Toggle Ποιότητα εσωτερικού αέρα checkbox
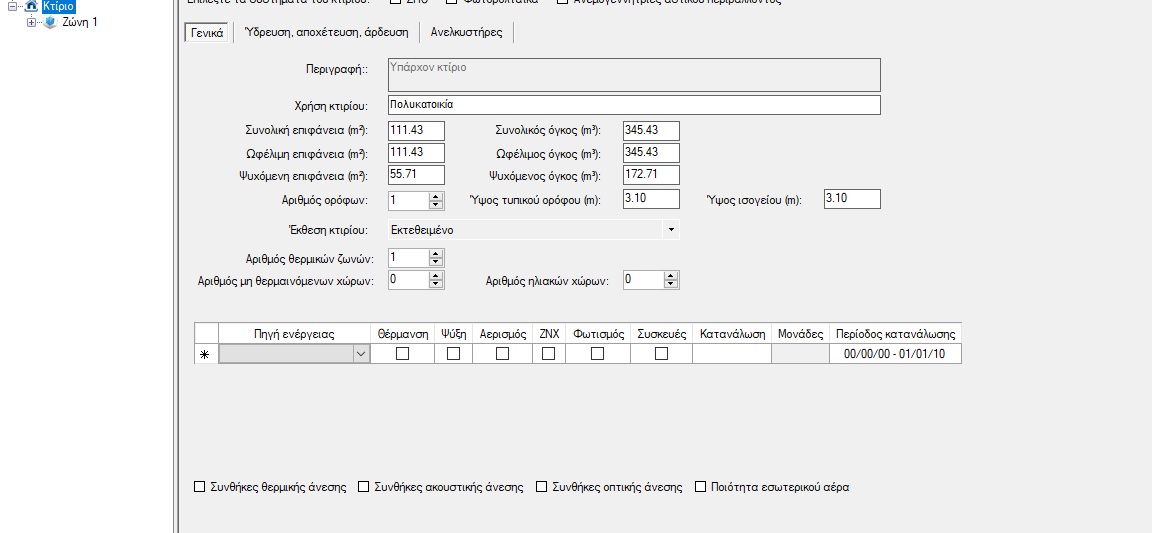 click(x=701, y=487)
